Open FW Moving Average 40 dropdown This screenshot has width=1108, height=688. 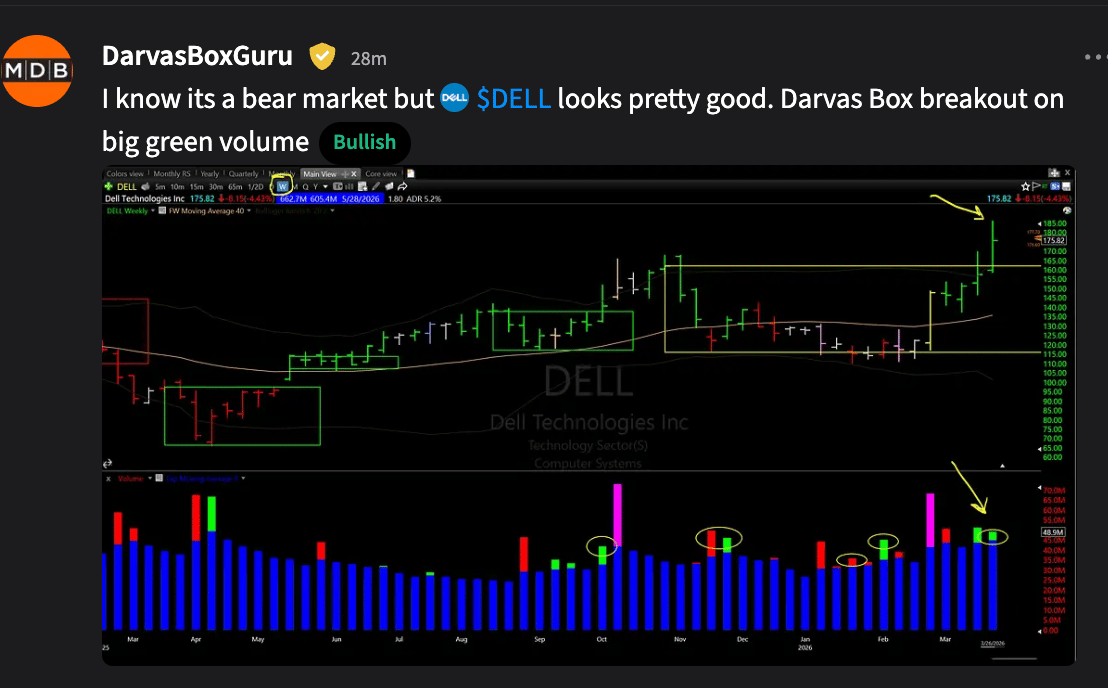(249, 210)
